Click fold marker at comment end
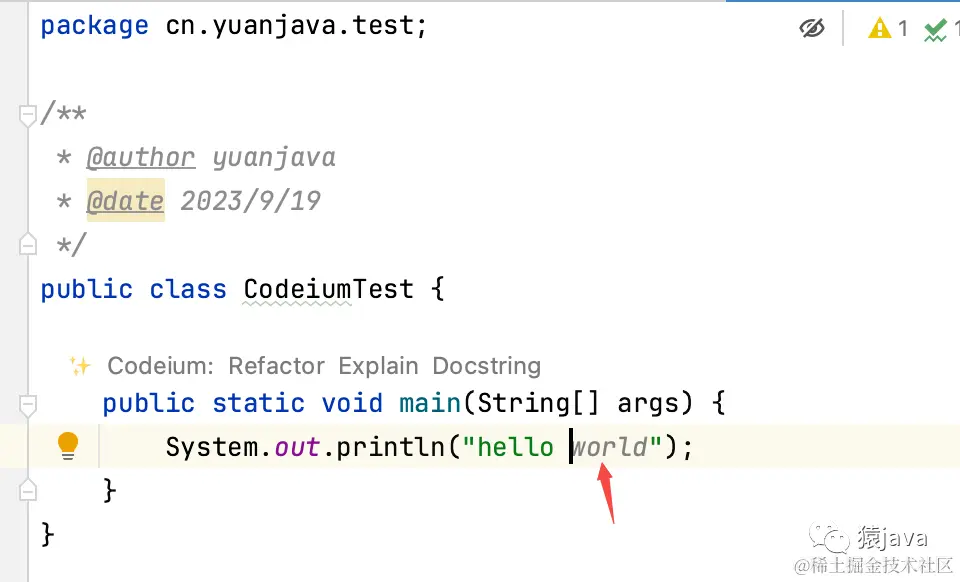The image size is (960, 582). click(28, 244)
